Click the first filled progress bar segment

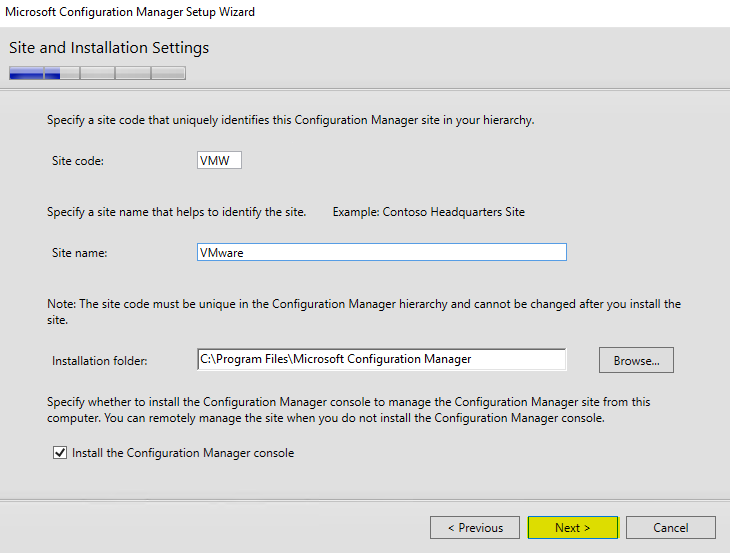click(x=26, y=73)
